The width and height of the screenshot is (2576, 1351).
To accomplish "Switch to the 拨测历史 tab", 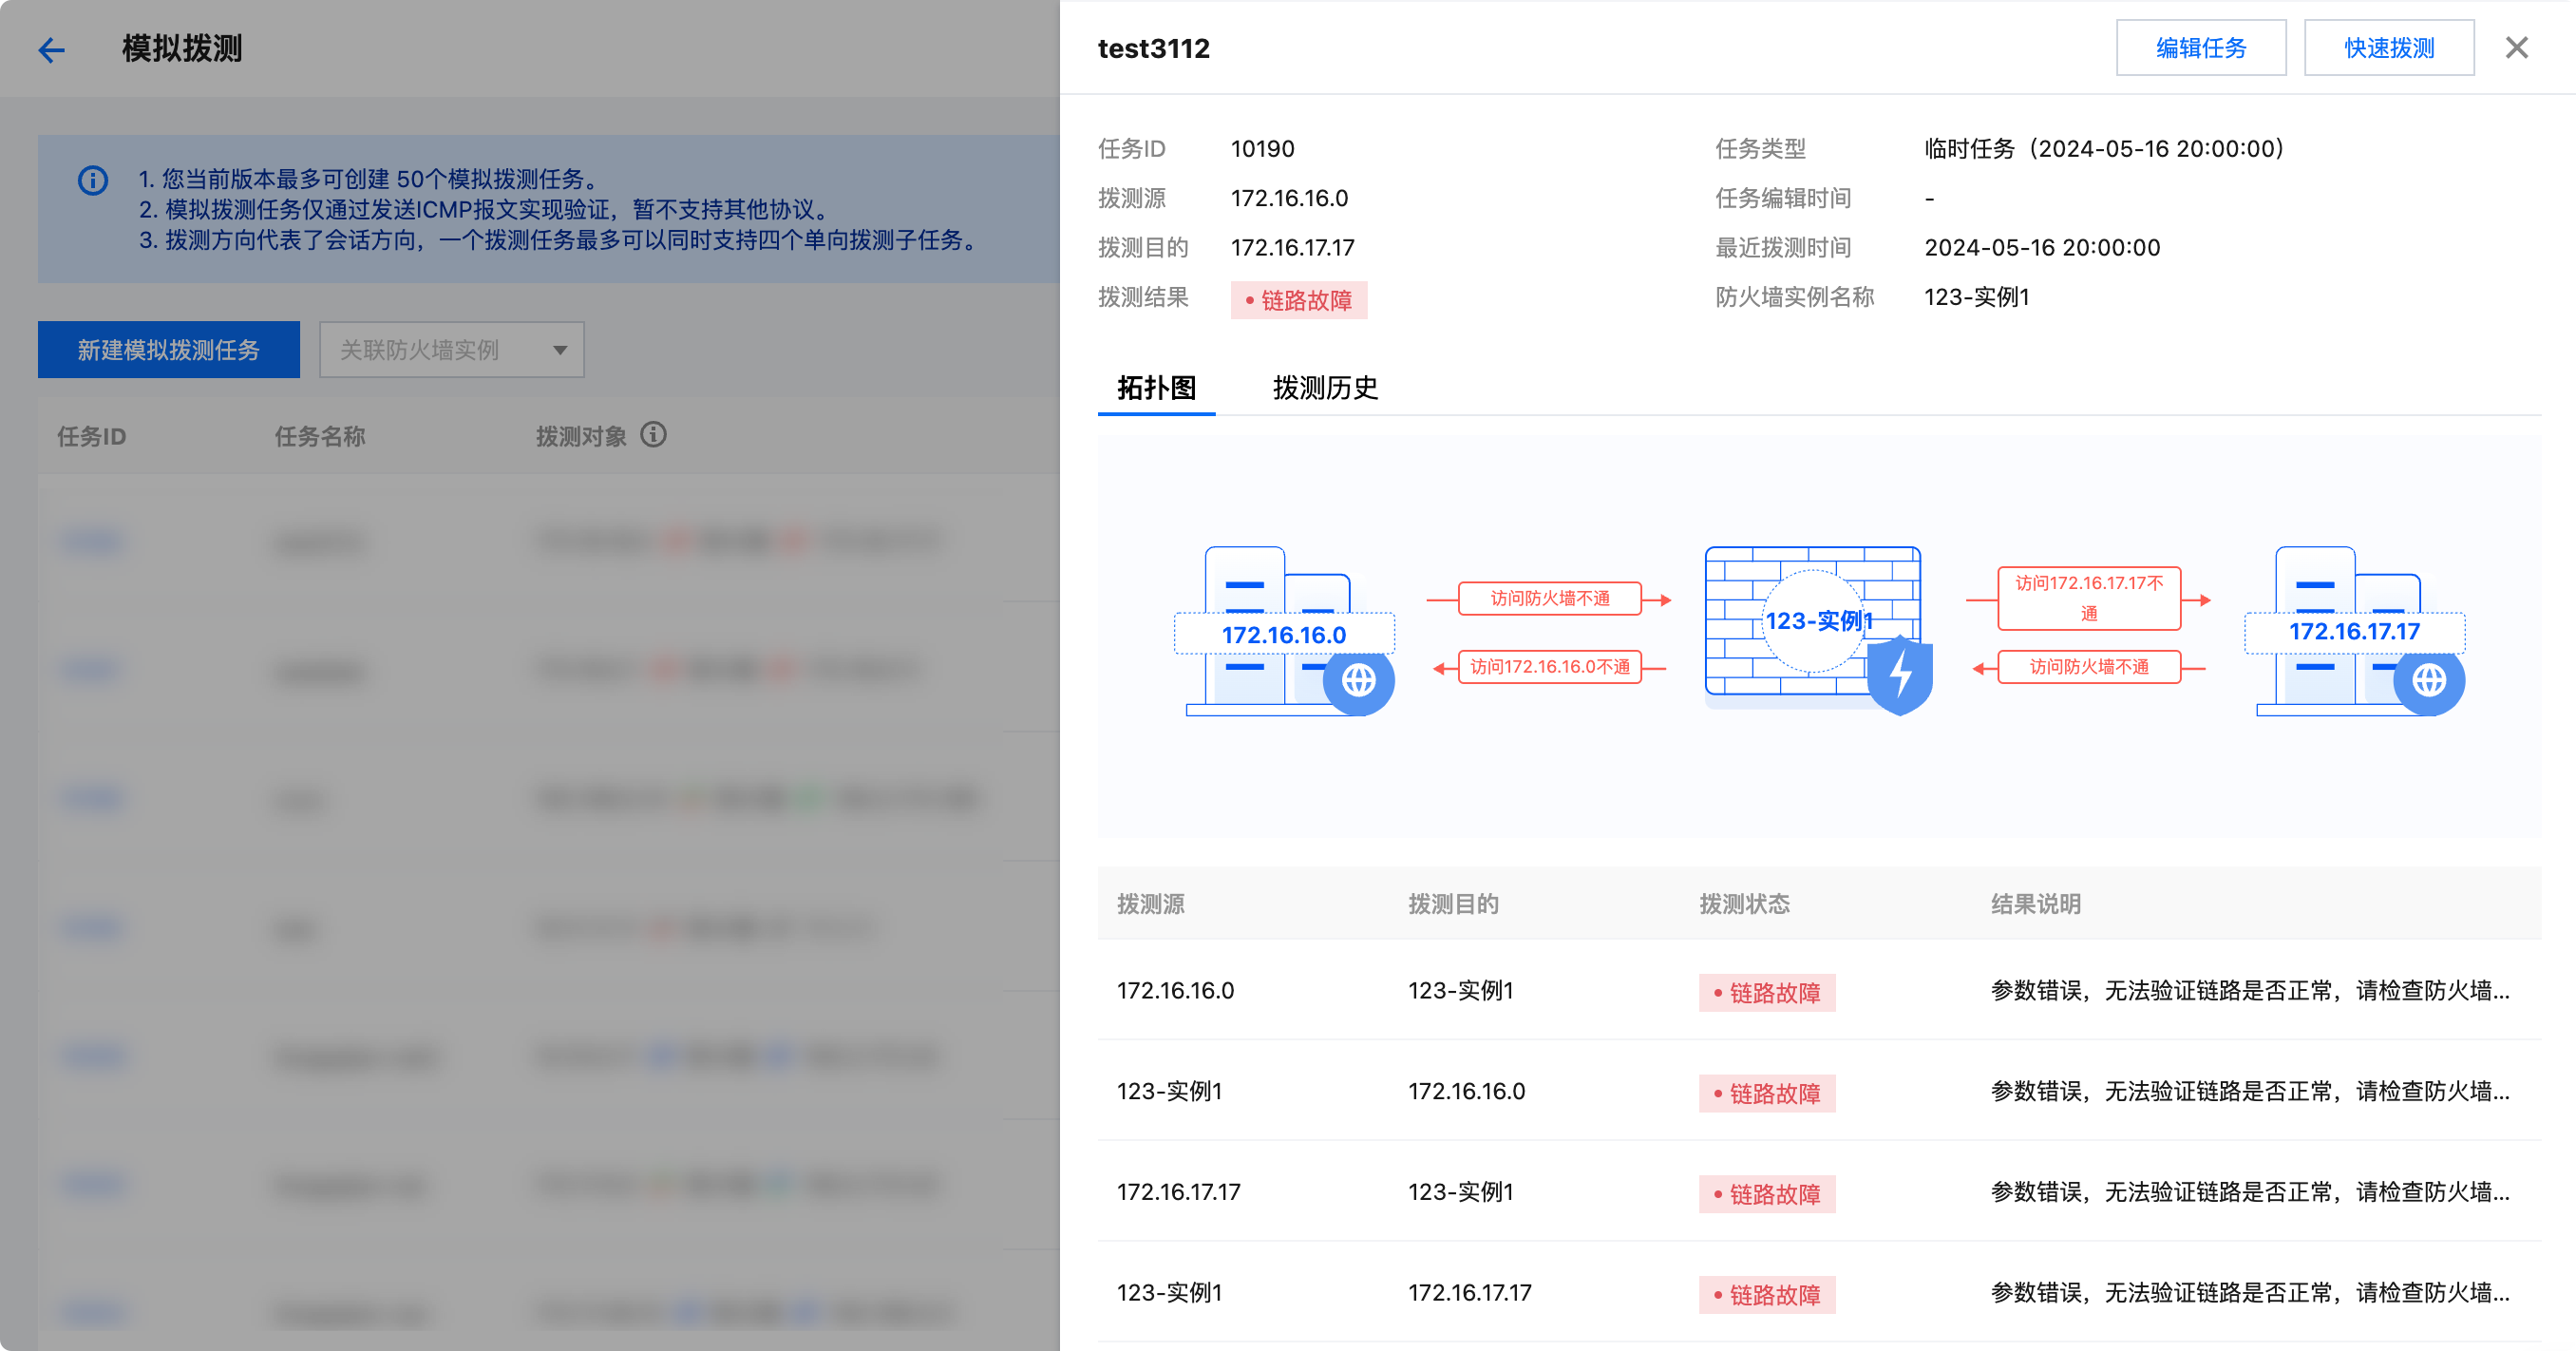I will (1325, 388).
